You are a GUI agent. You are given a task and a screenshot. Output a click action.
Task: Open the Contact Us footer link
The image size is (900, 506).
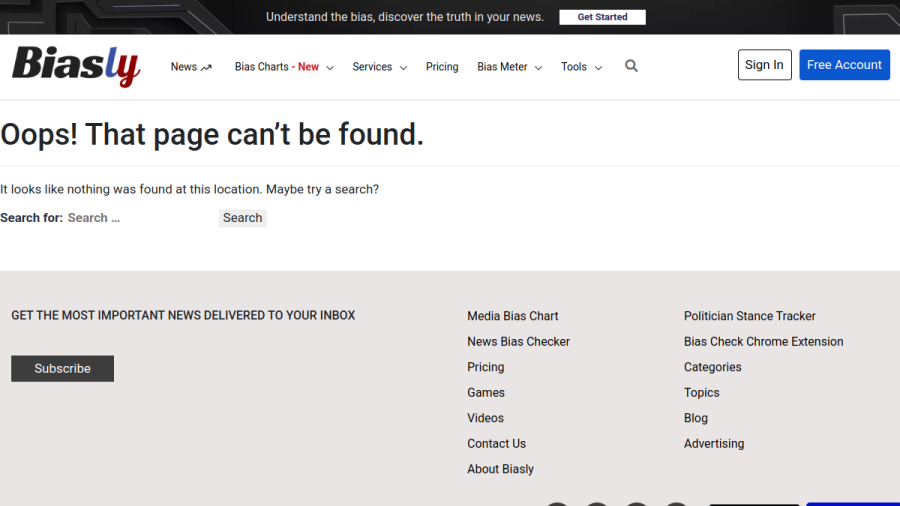coord(496,443)
